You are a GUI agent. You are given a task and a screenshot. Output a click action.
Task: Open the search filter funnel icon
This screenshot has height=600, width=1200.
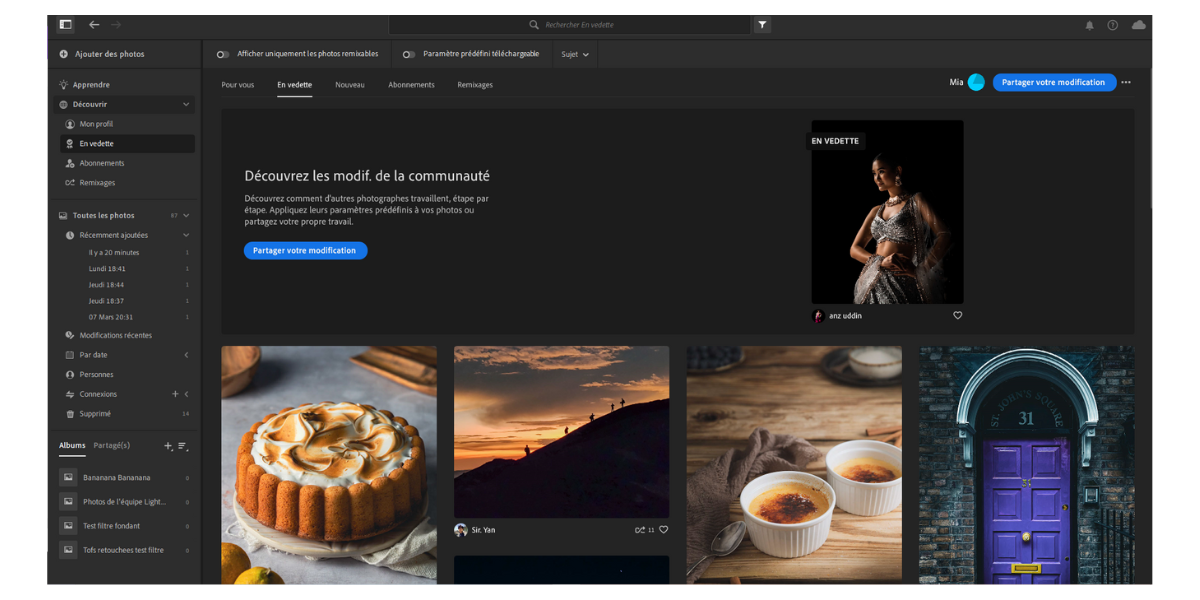(x=762, y=25)
